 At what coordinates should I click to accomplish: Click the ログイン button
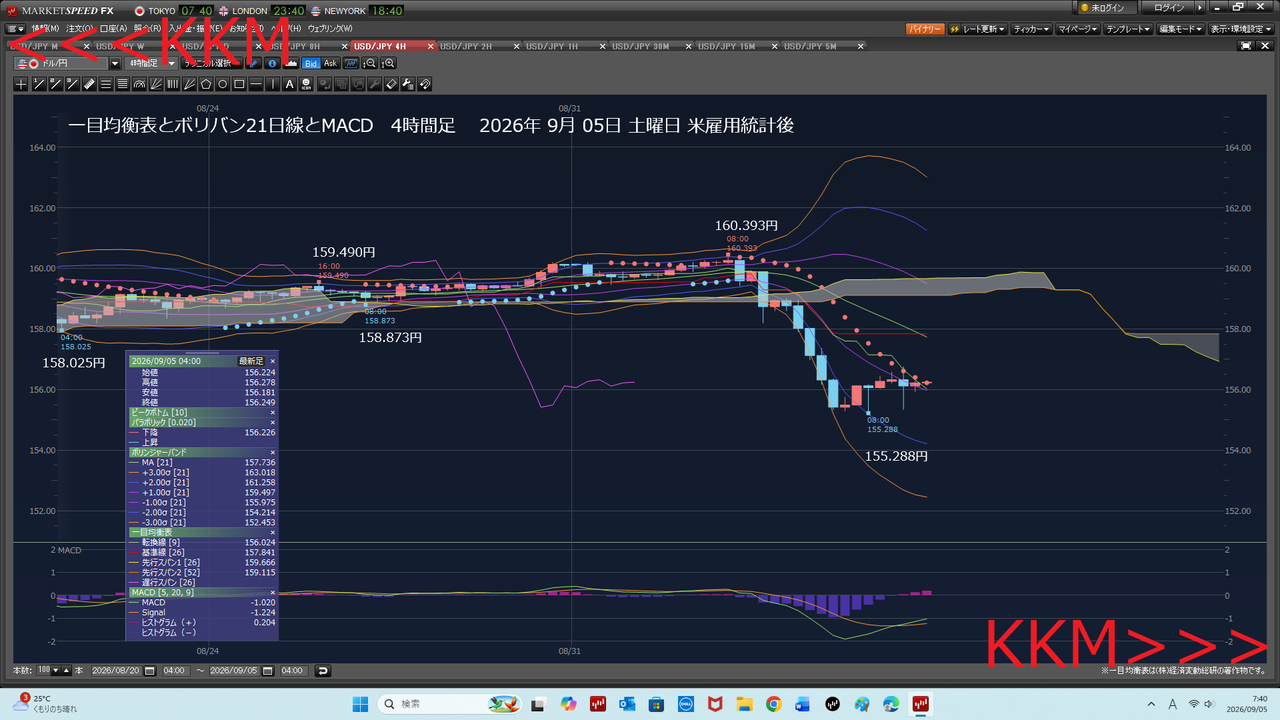coord(1168,8)
